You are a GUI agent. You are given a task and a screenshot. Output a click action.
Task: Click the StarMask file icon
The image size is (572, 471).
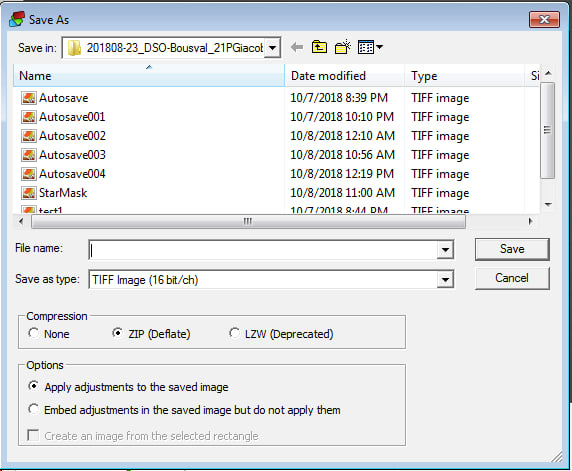pos(28,193)
